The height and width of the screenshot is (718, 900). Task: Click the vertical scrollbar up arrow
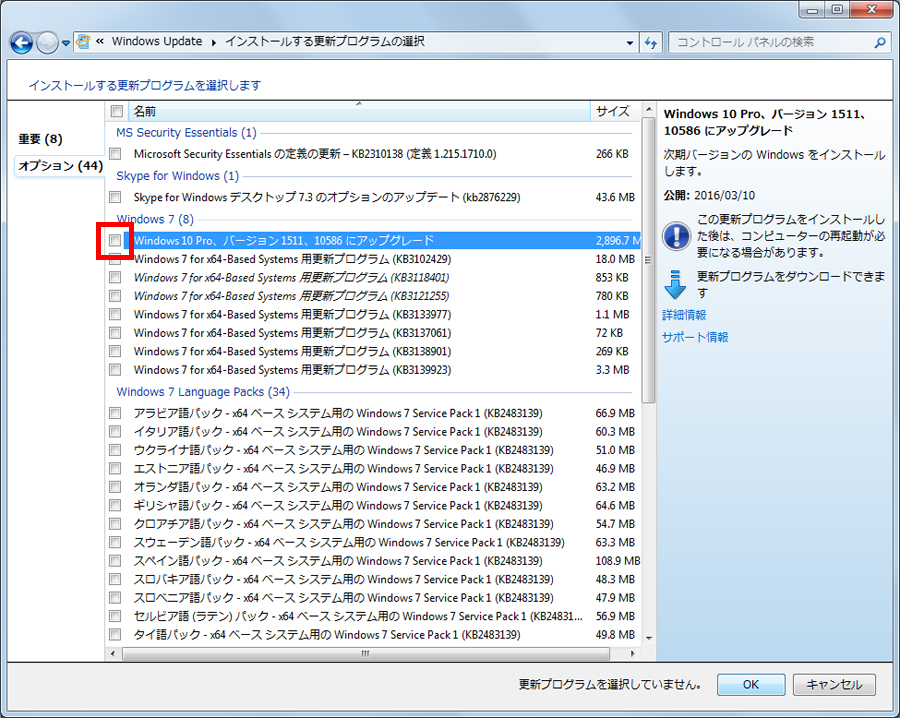coord(649,110)
